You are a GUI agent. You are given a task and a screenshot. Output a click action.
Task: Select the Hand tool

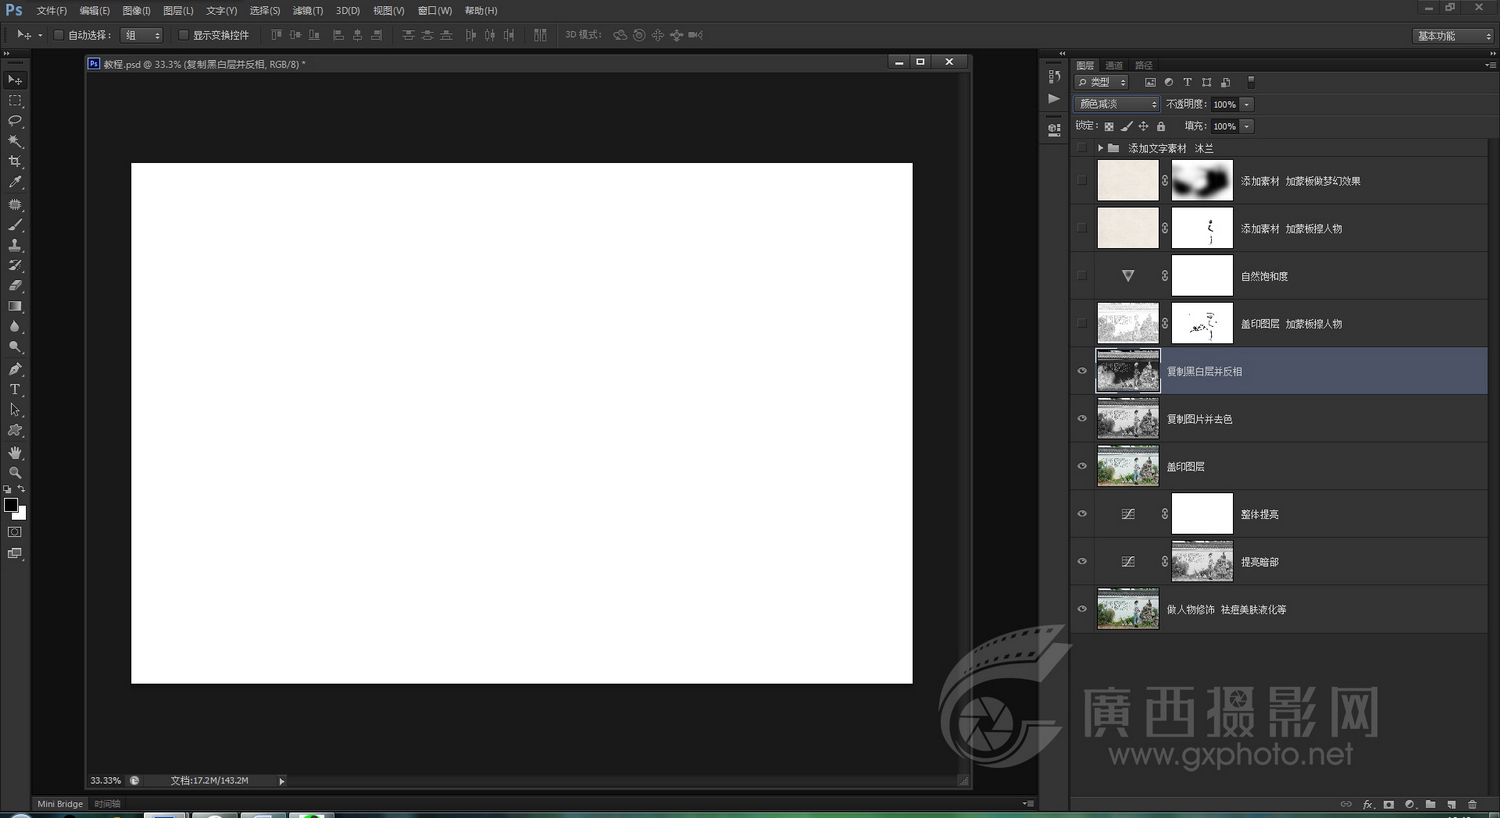point(15,452)
